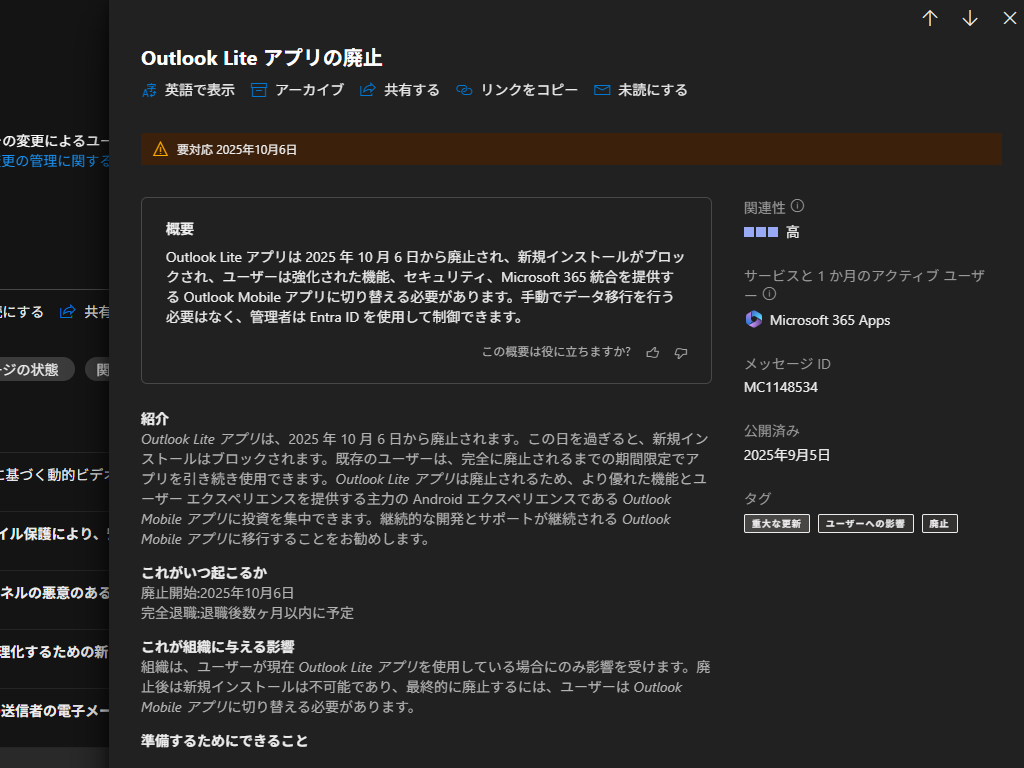Click the chain icon for リンクをコピー
1024x768 pixels.
(x=463, y=89)
